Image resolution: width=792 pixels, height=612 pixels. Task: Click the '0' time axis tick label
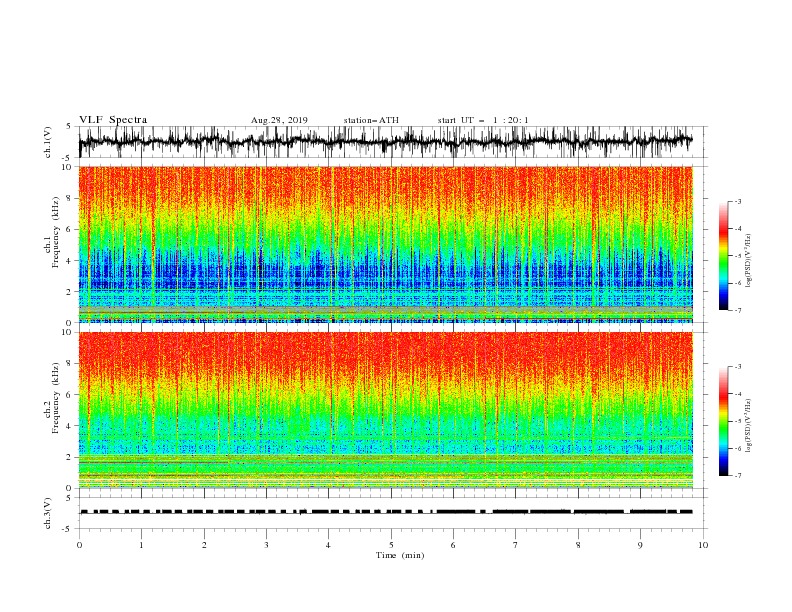click(79, 545)
